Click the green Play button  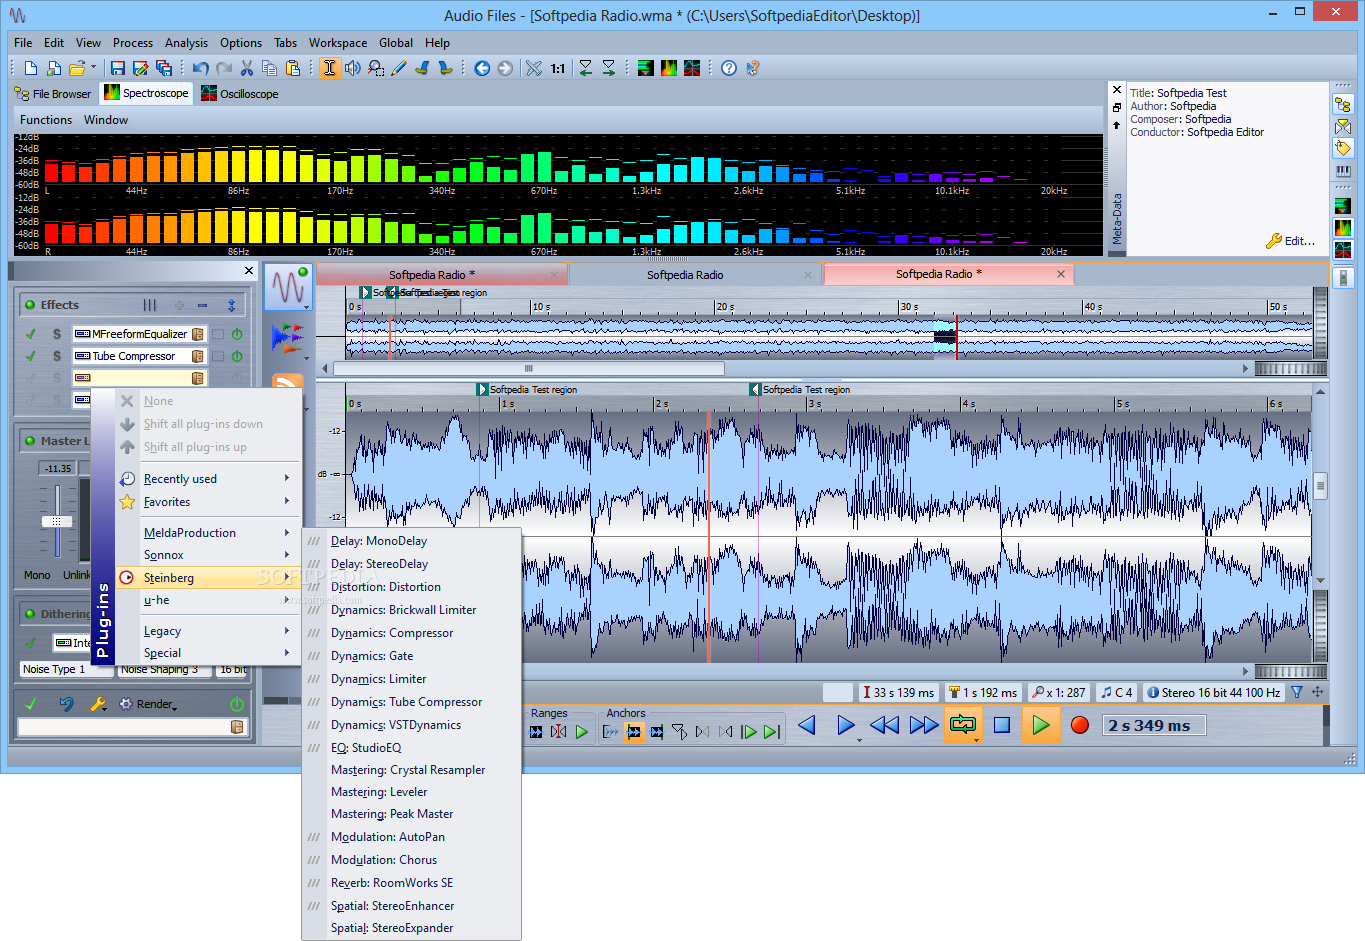pos(1041,725)
